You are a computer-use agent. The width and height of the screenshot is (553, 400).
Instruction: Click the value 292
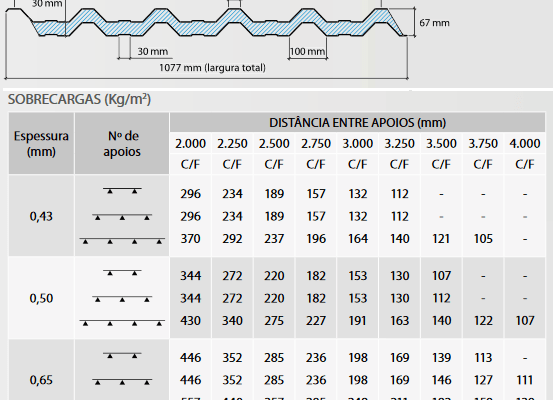pyautogui.click(x=232, y=239)
